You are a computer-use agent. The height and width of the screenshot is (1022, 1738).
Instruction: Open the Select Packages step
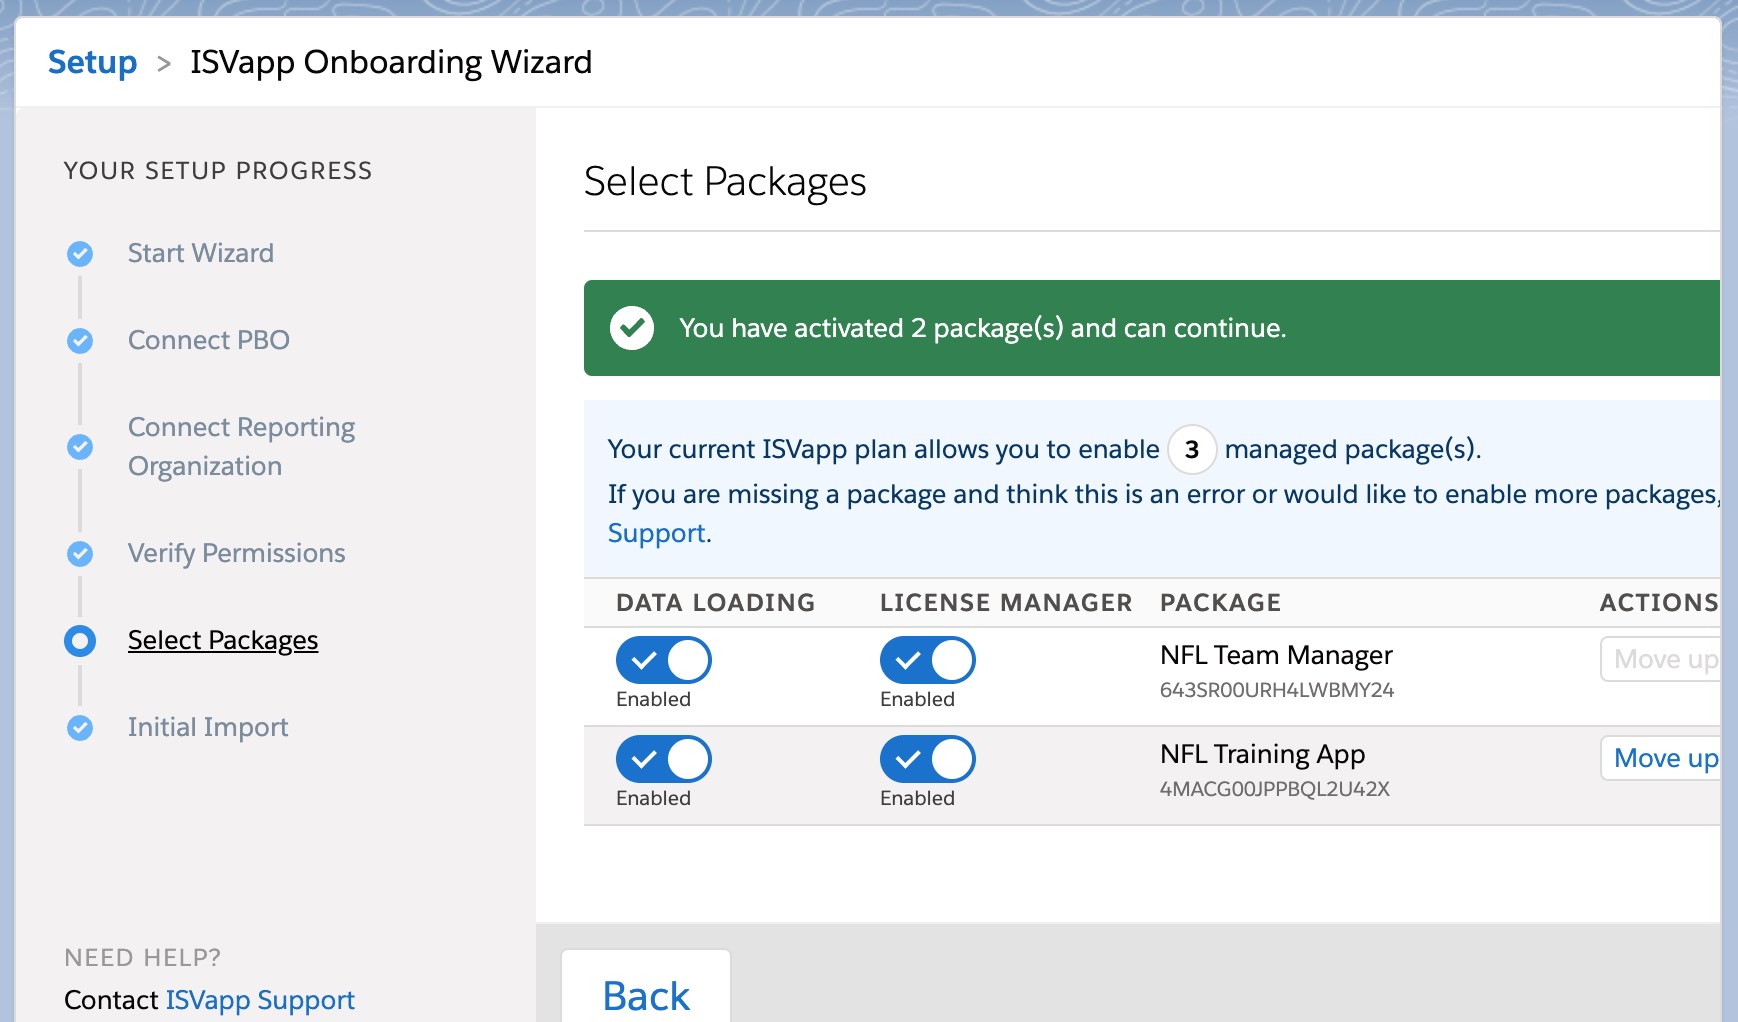tap(223, 640)
